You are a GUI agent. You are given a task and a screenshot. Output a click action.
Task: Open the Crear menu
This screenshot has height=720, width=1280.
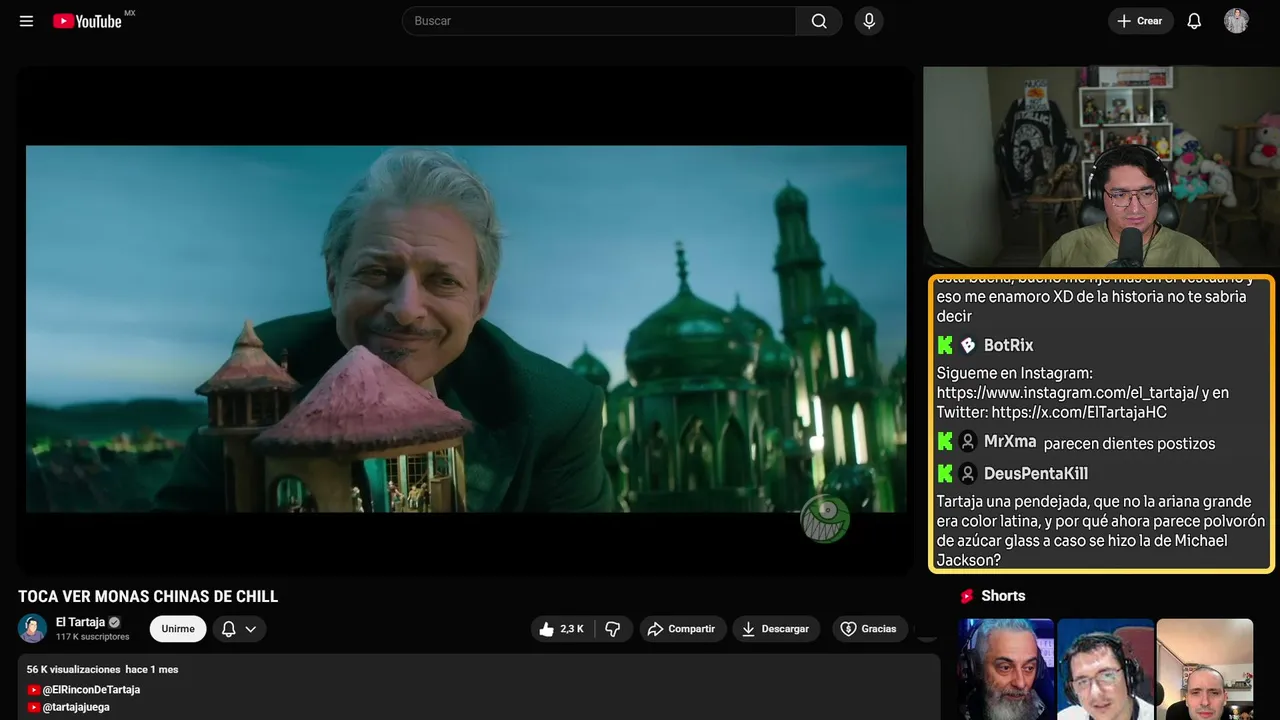[x=1140, y=21]
